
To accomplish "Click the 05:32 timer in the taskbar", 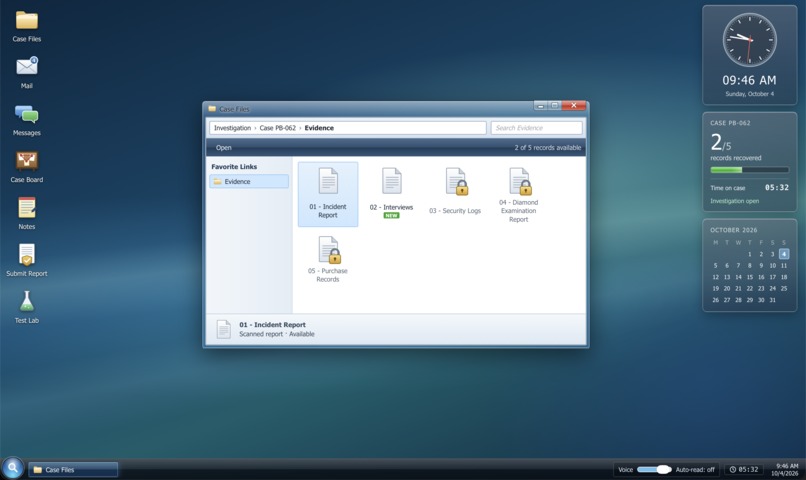I will pos(744,469).
